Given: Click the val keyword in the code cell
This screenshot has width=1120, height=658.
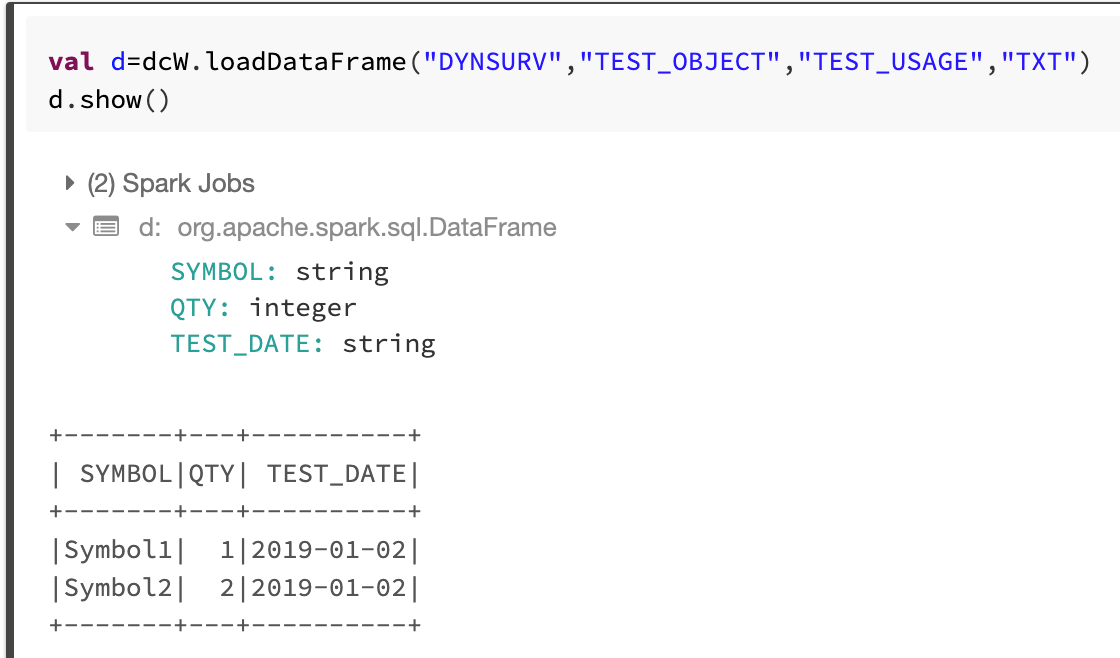Looking at the screenshot, I should click(x=72, y=62).
